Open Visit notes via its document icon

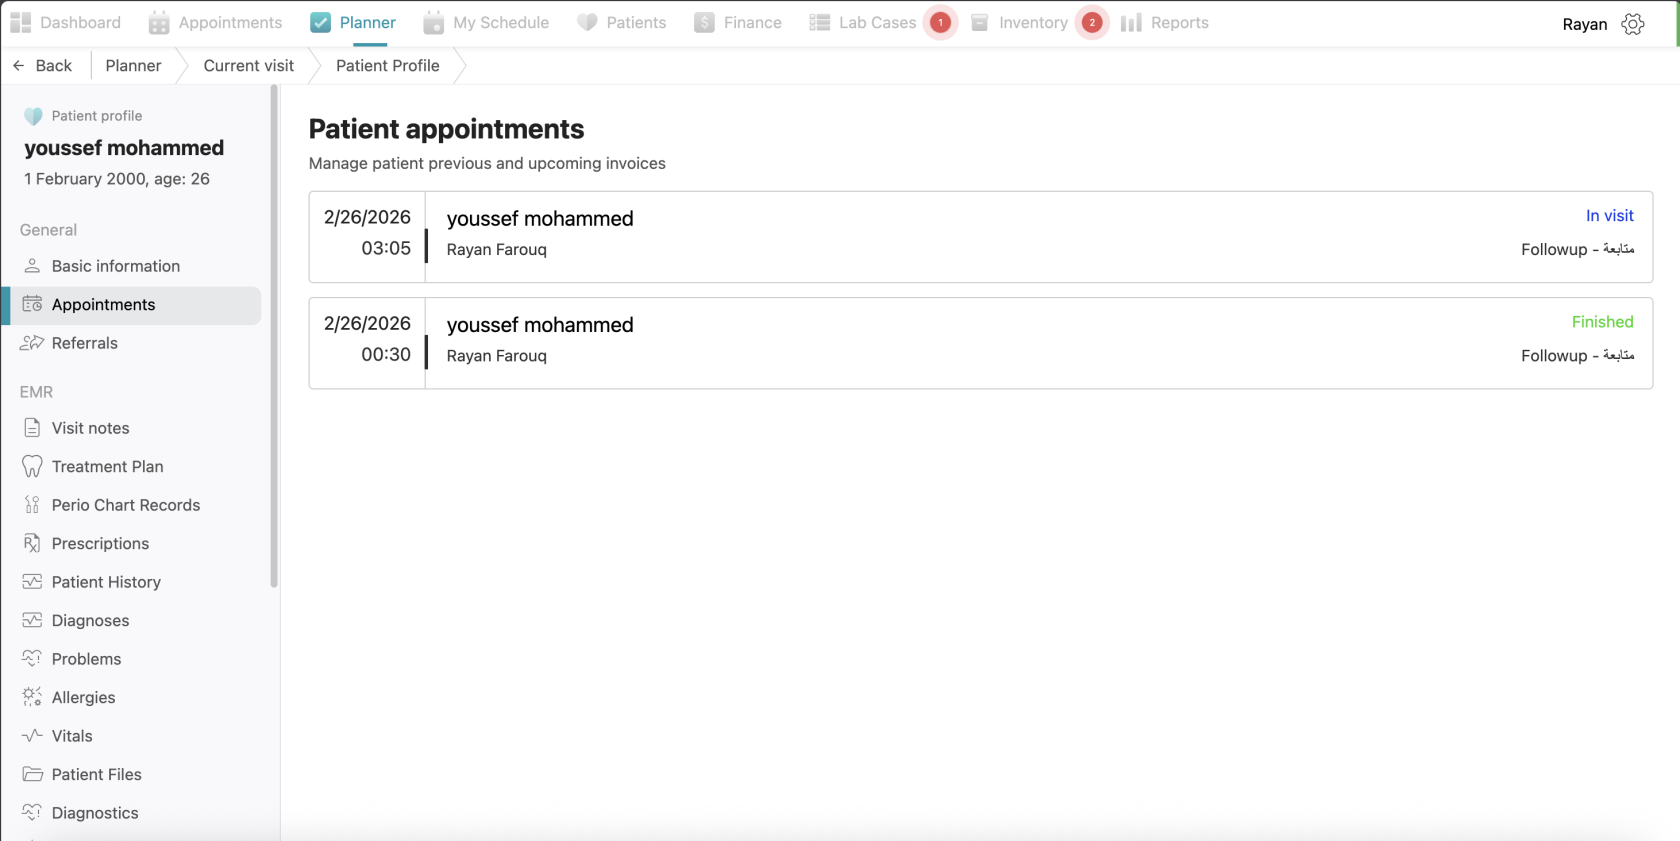33,427
